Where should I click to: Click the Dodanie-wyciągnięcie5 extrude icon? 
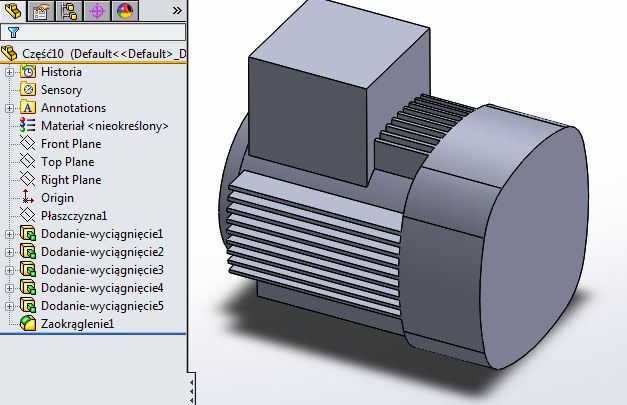pyautogui.click(x=28, y=305)
